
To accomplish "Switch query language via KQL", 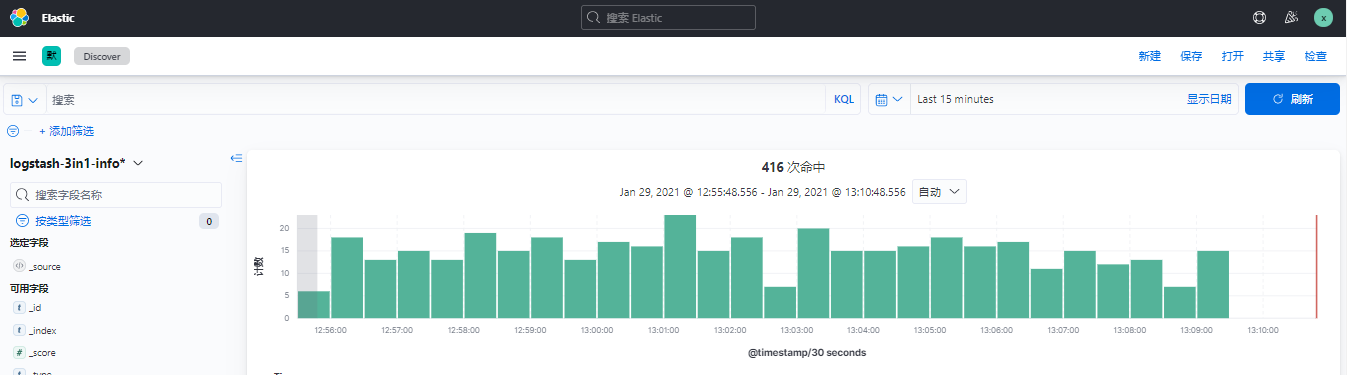I will click(x=844, y=100).
